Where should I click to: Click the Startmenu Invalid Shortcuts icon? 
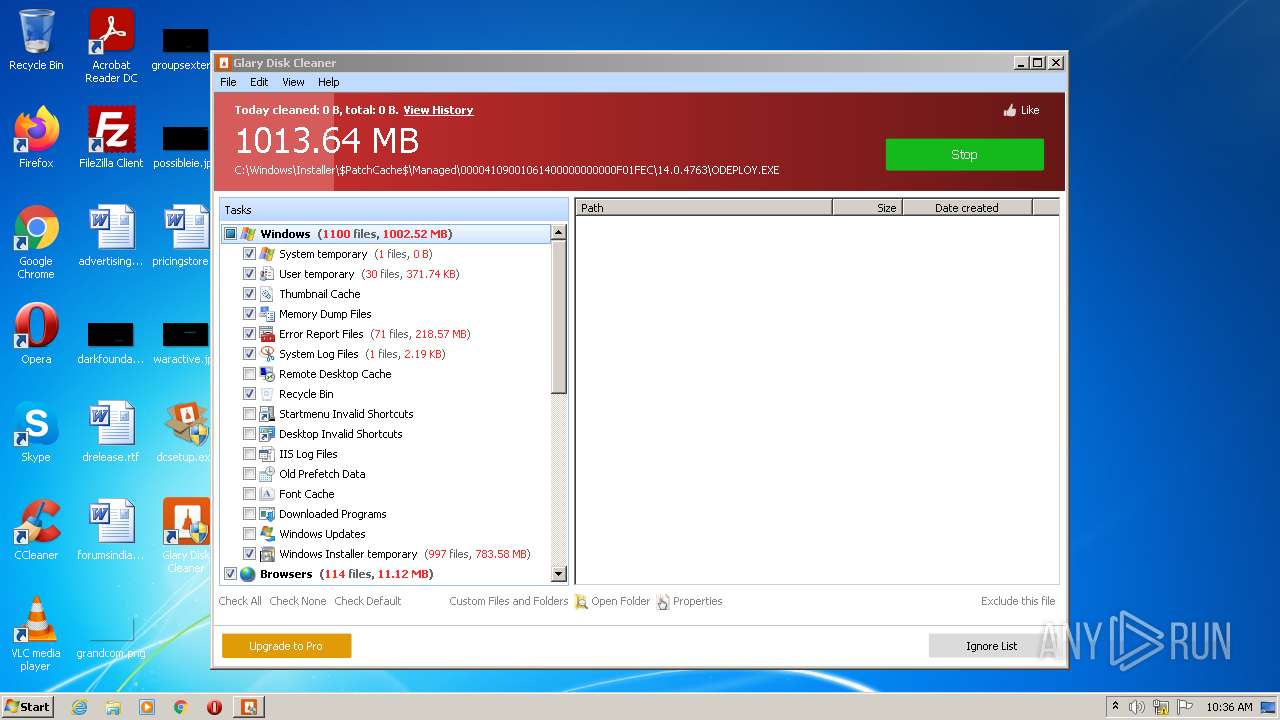[267, 414]
